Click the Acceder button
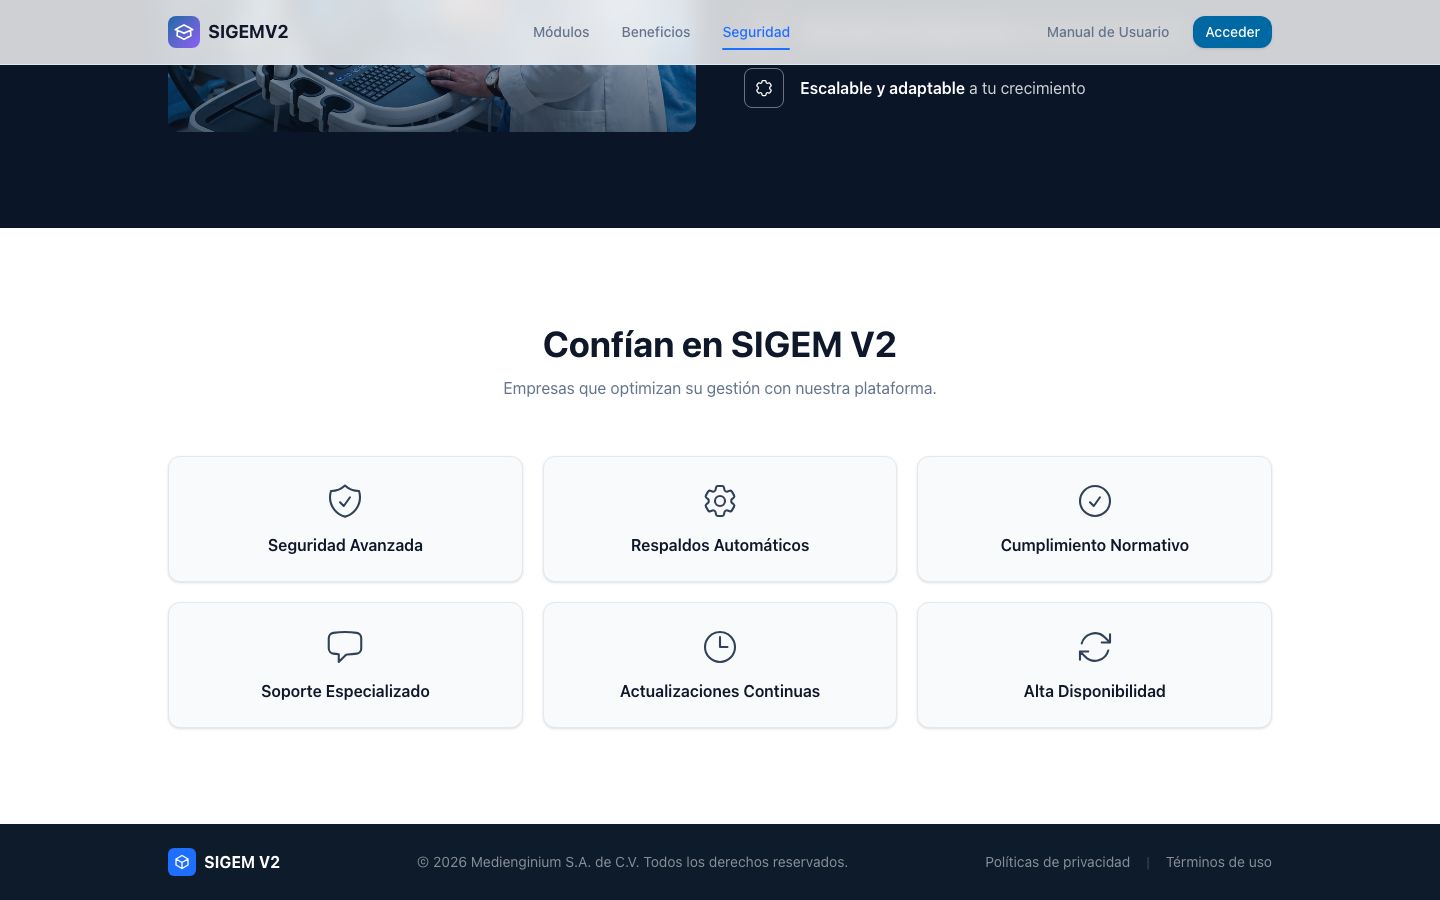Image resolution: width=1440 pixels, height=900 pixels. pyautogui.click(x=1232, y=32)
